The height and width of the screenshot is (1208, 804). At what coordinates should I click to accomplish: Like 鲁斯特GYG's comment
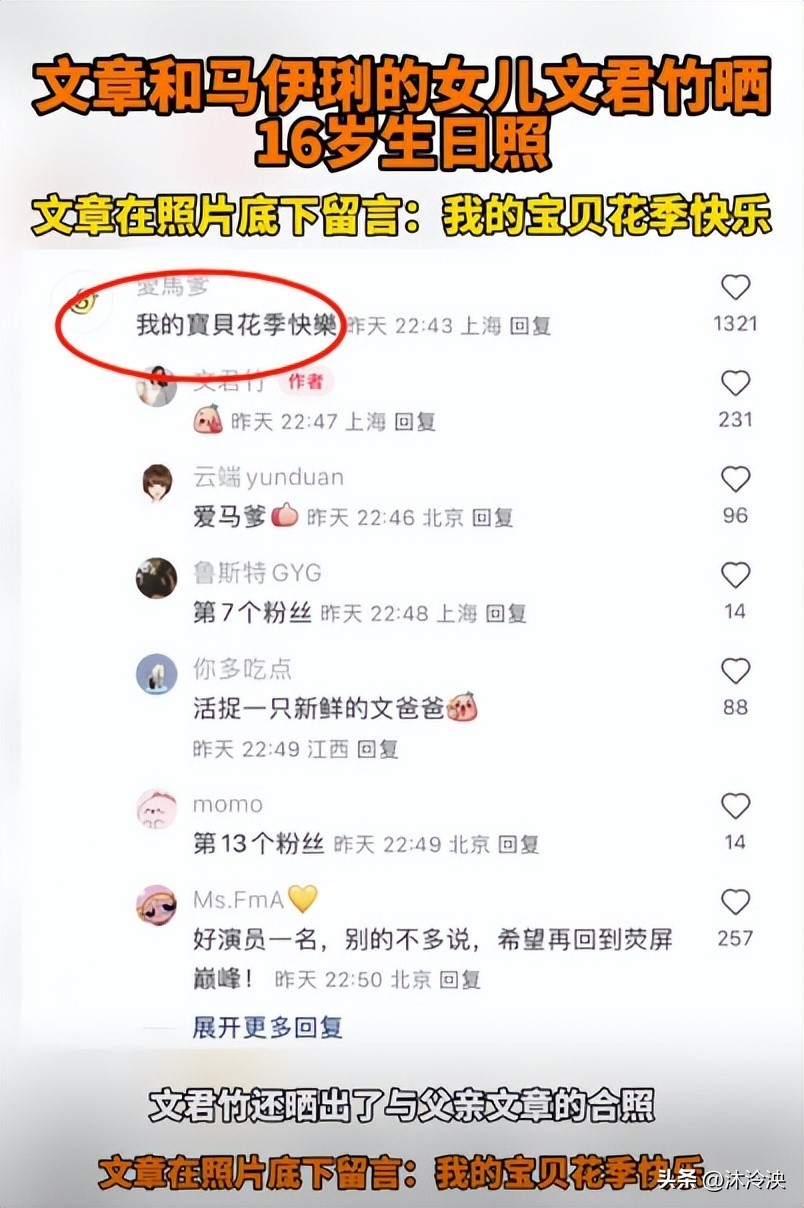tap(735, 576)
